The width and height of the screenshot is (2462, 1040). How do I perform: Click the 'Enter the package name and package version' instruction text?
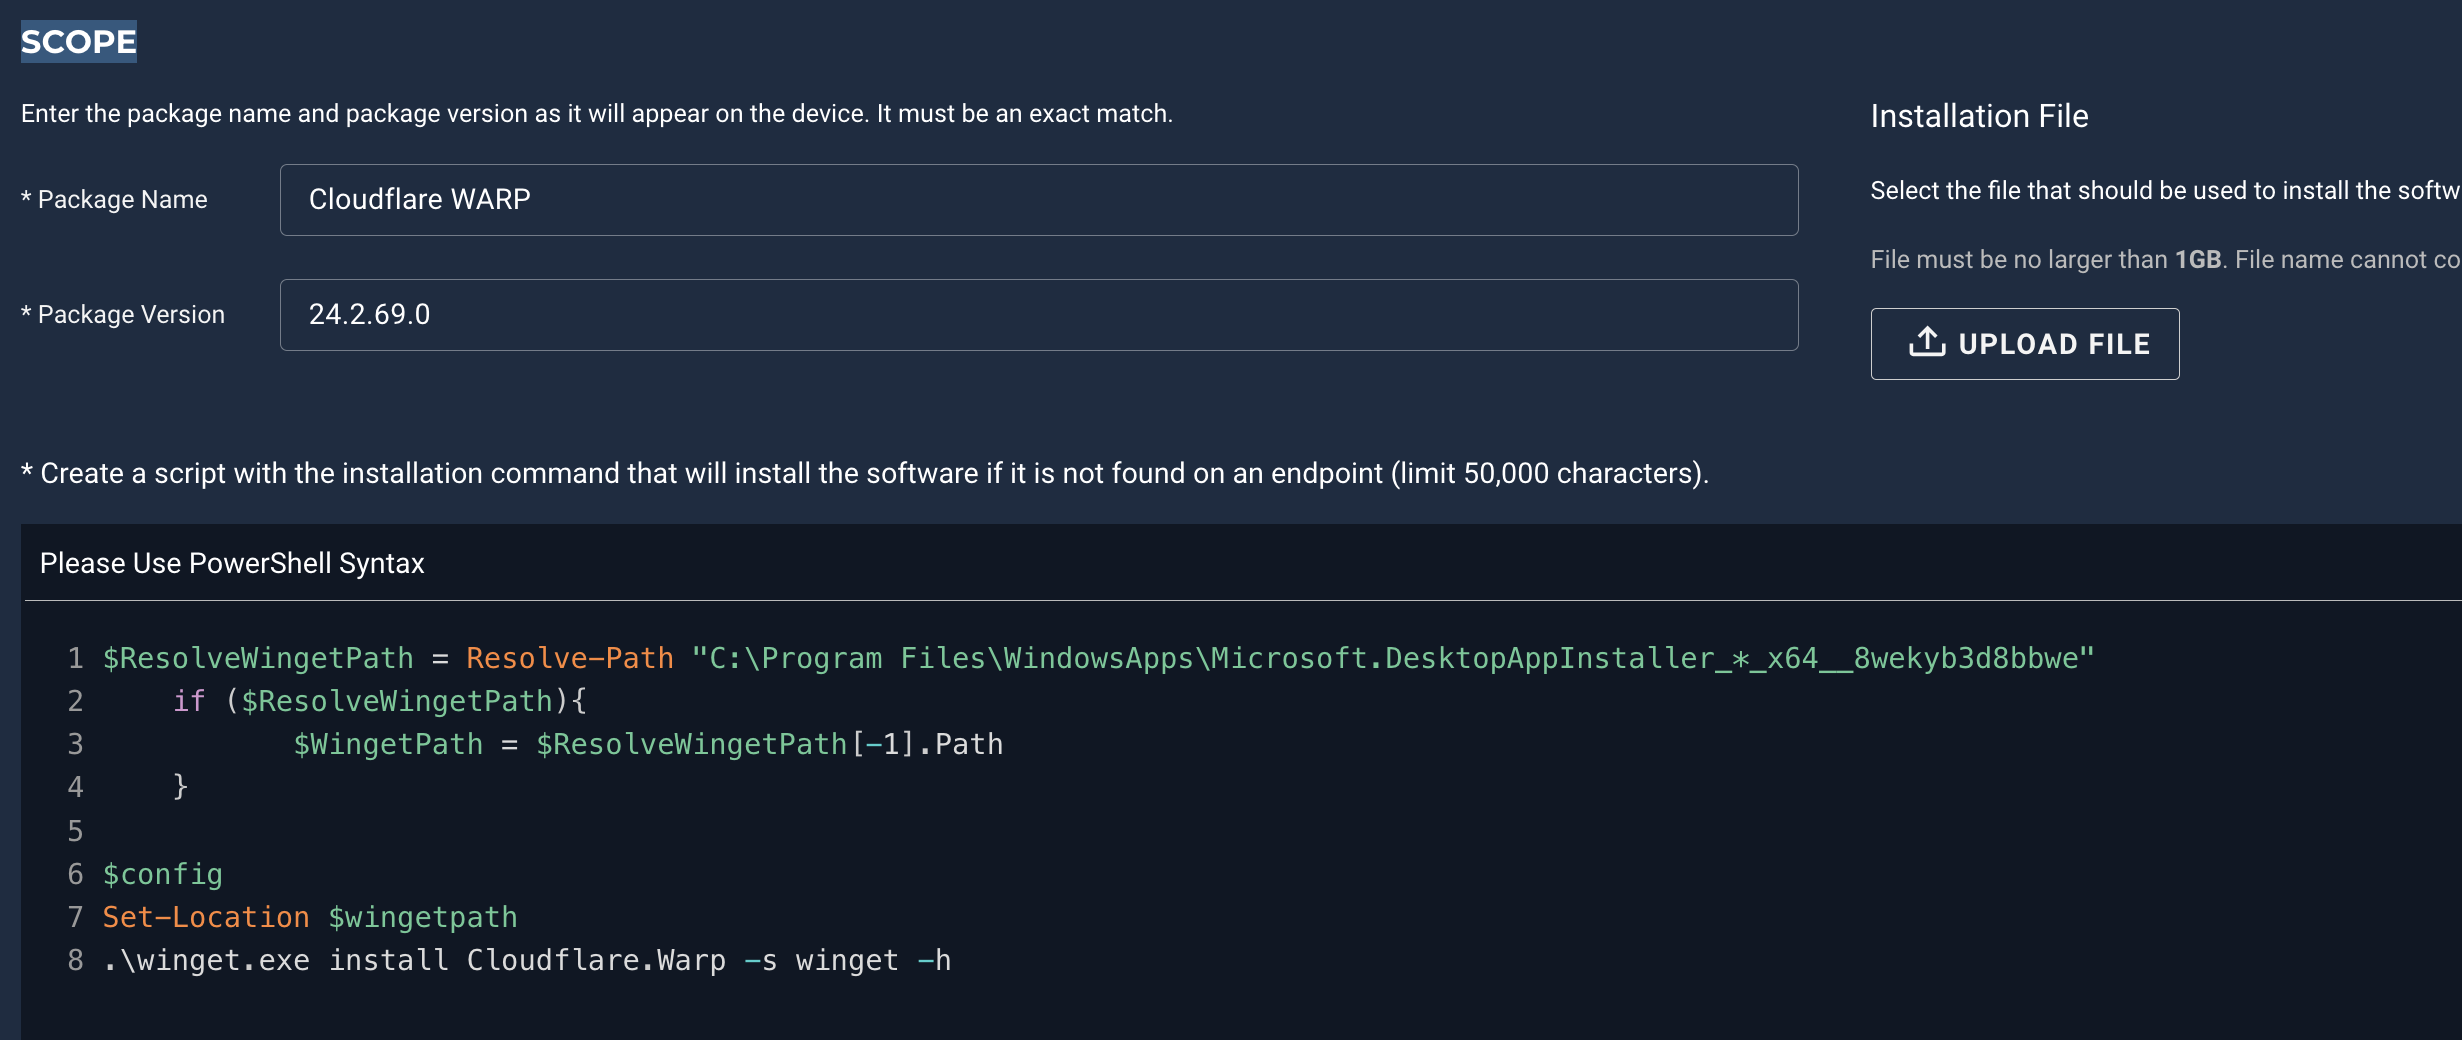tap(597, 114)
